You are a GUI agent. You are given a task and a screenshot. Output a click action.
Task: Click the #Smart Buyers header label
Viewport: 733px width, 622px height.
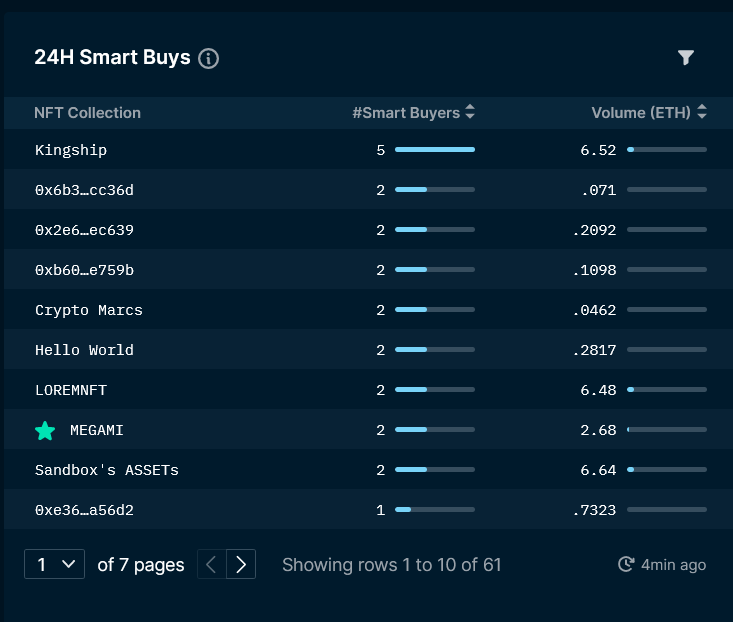[406, 113]
